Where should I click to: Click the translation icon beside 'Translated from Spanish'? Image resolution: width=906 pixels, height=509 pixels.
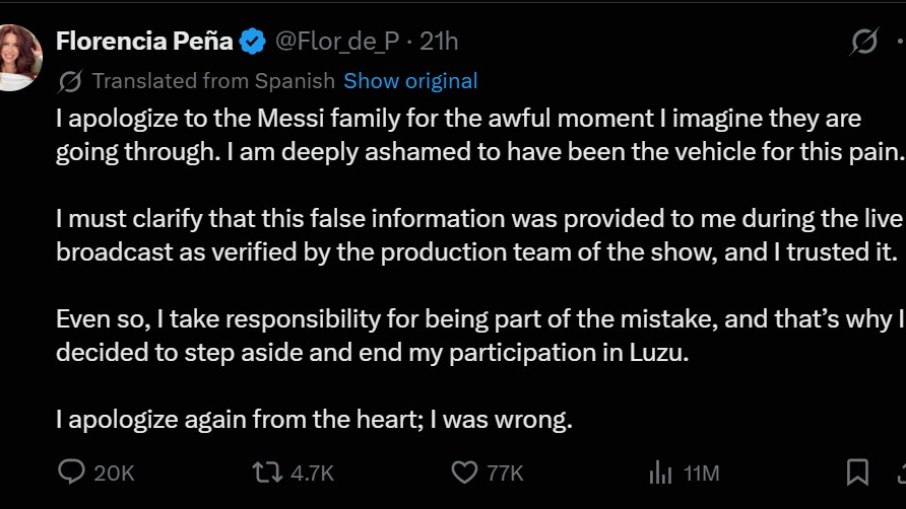pos(70,81)
